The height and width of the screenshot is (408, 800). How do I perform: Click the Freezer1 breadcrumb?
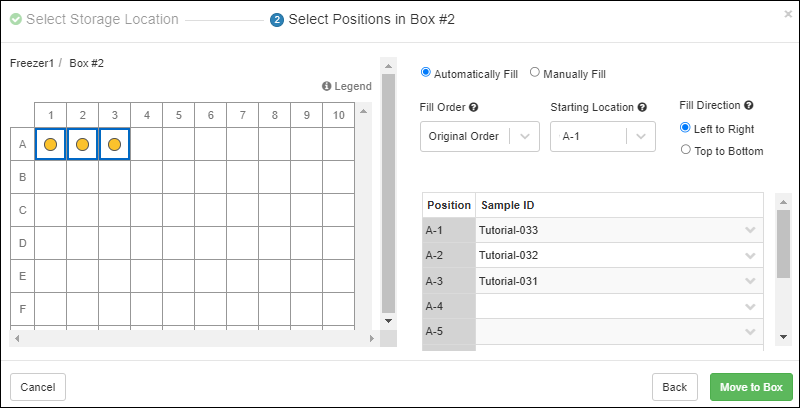(x=32, y=63)
